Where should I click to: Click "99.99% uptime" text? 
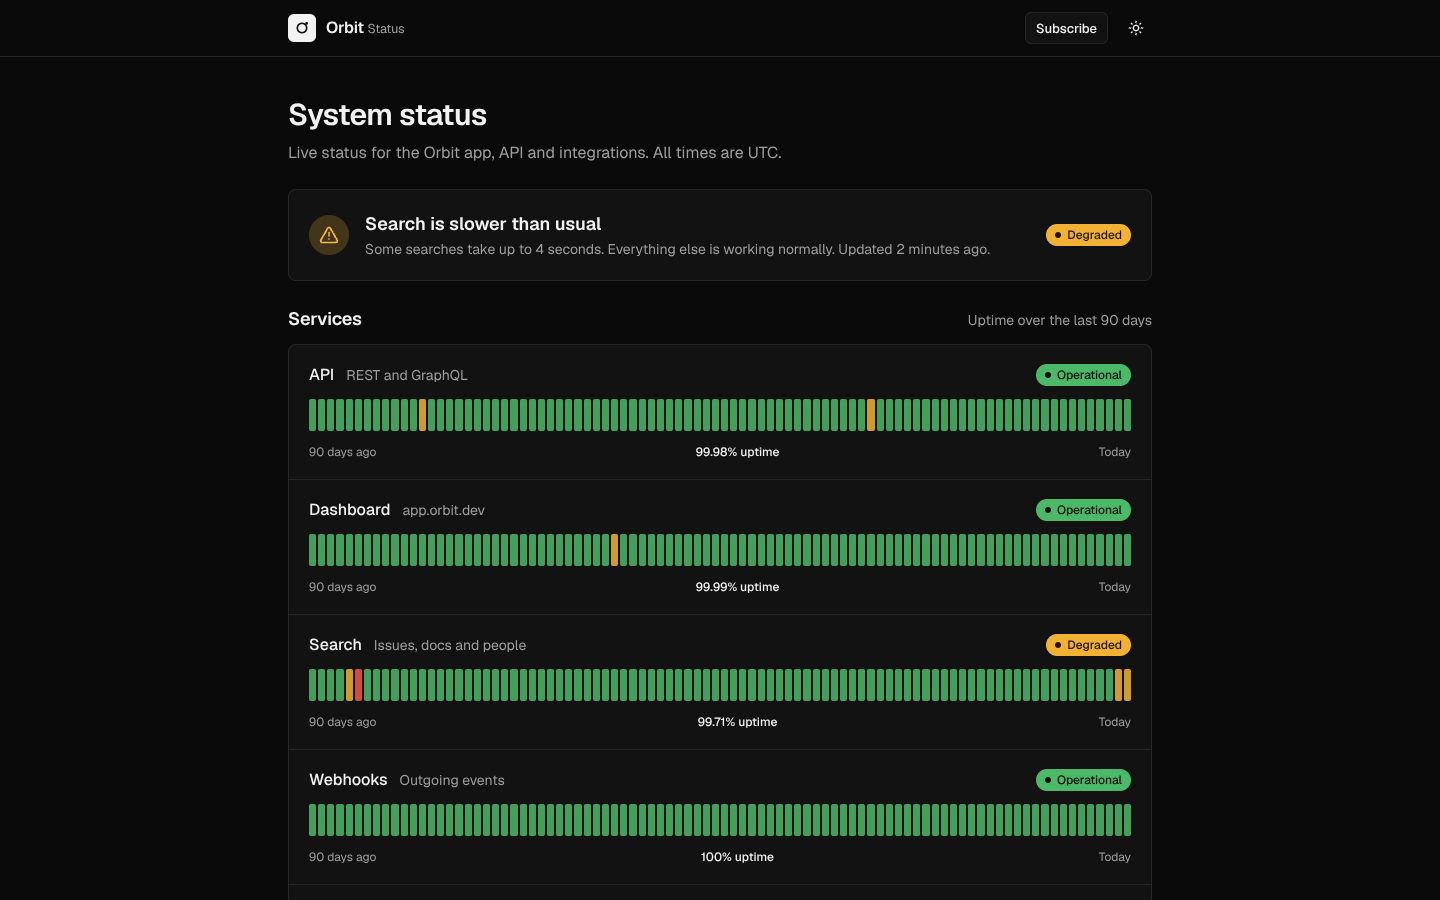click(737, 587)
